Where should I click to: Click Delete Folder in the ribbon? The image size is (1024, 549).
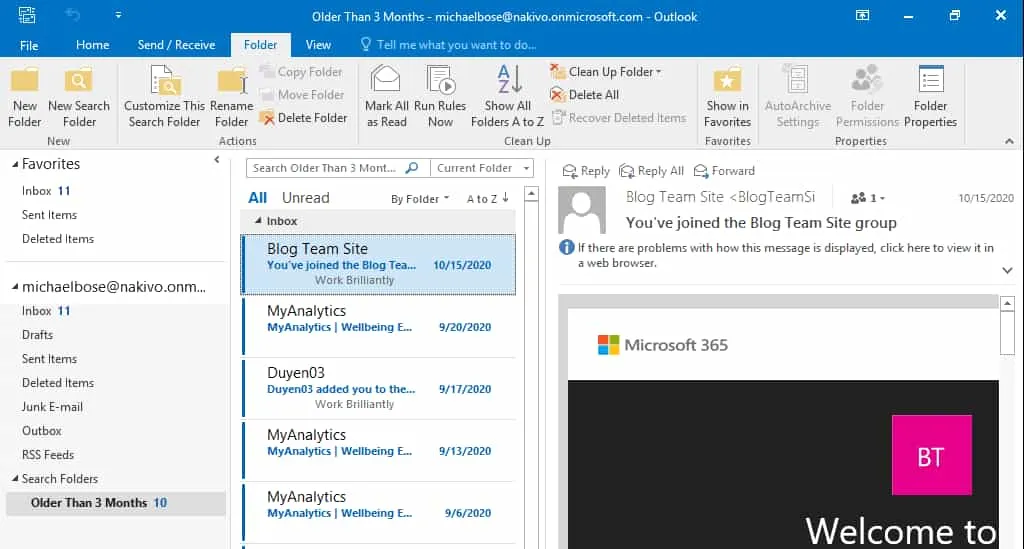point(304,118)
